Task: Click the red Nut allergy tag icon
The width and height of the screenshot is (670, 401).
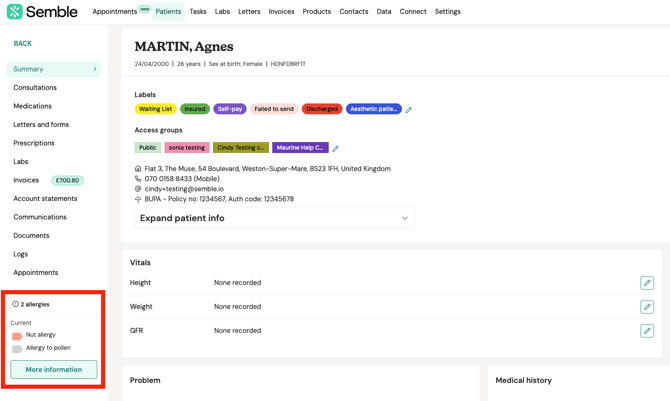Action: click(17, 336)
